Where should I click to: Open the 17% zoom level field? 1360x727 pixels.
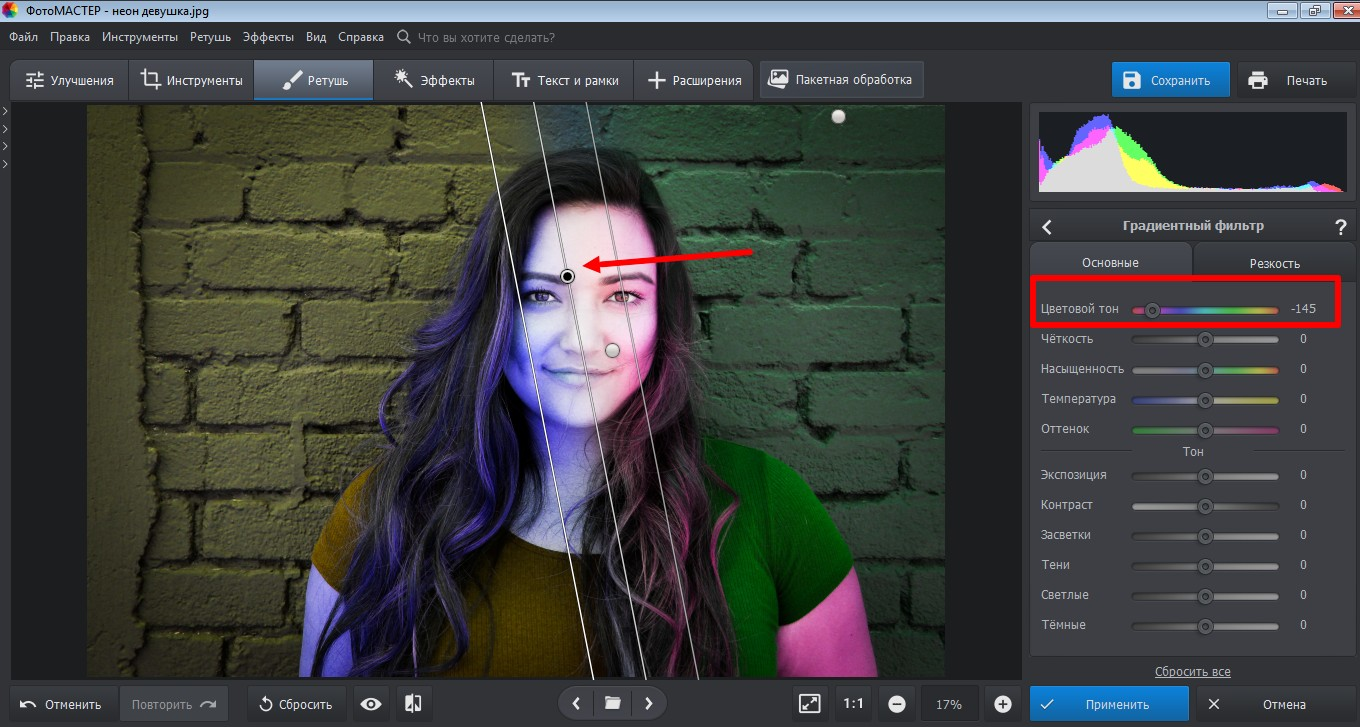click(948, 704)
